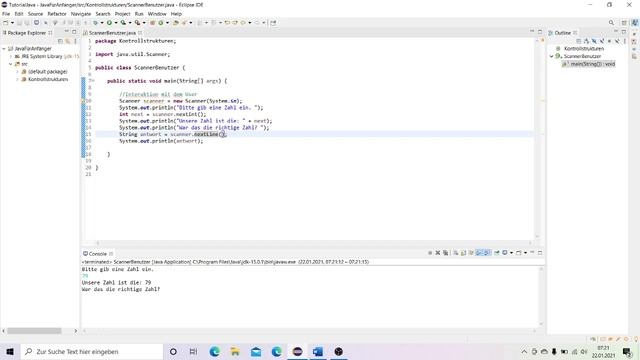Click the Debug bug icon in toolbar
Screen dimensions: 640x360
[x=95, y=23]
